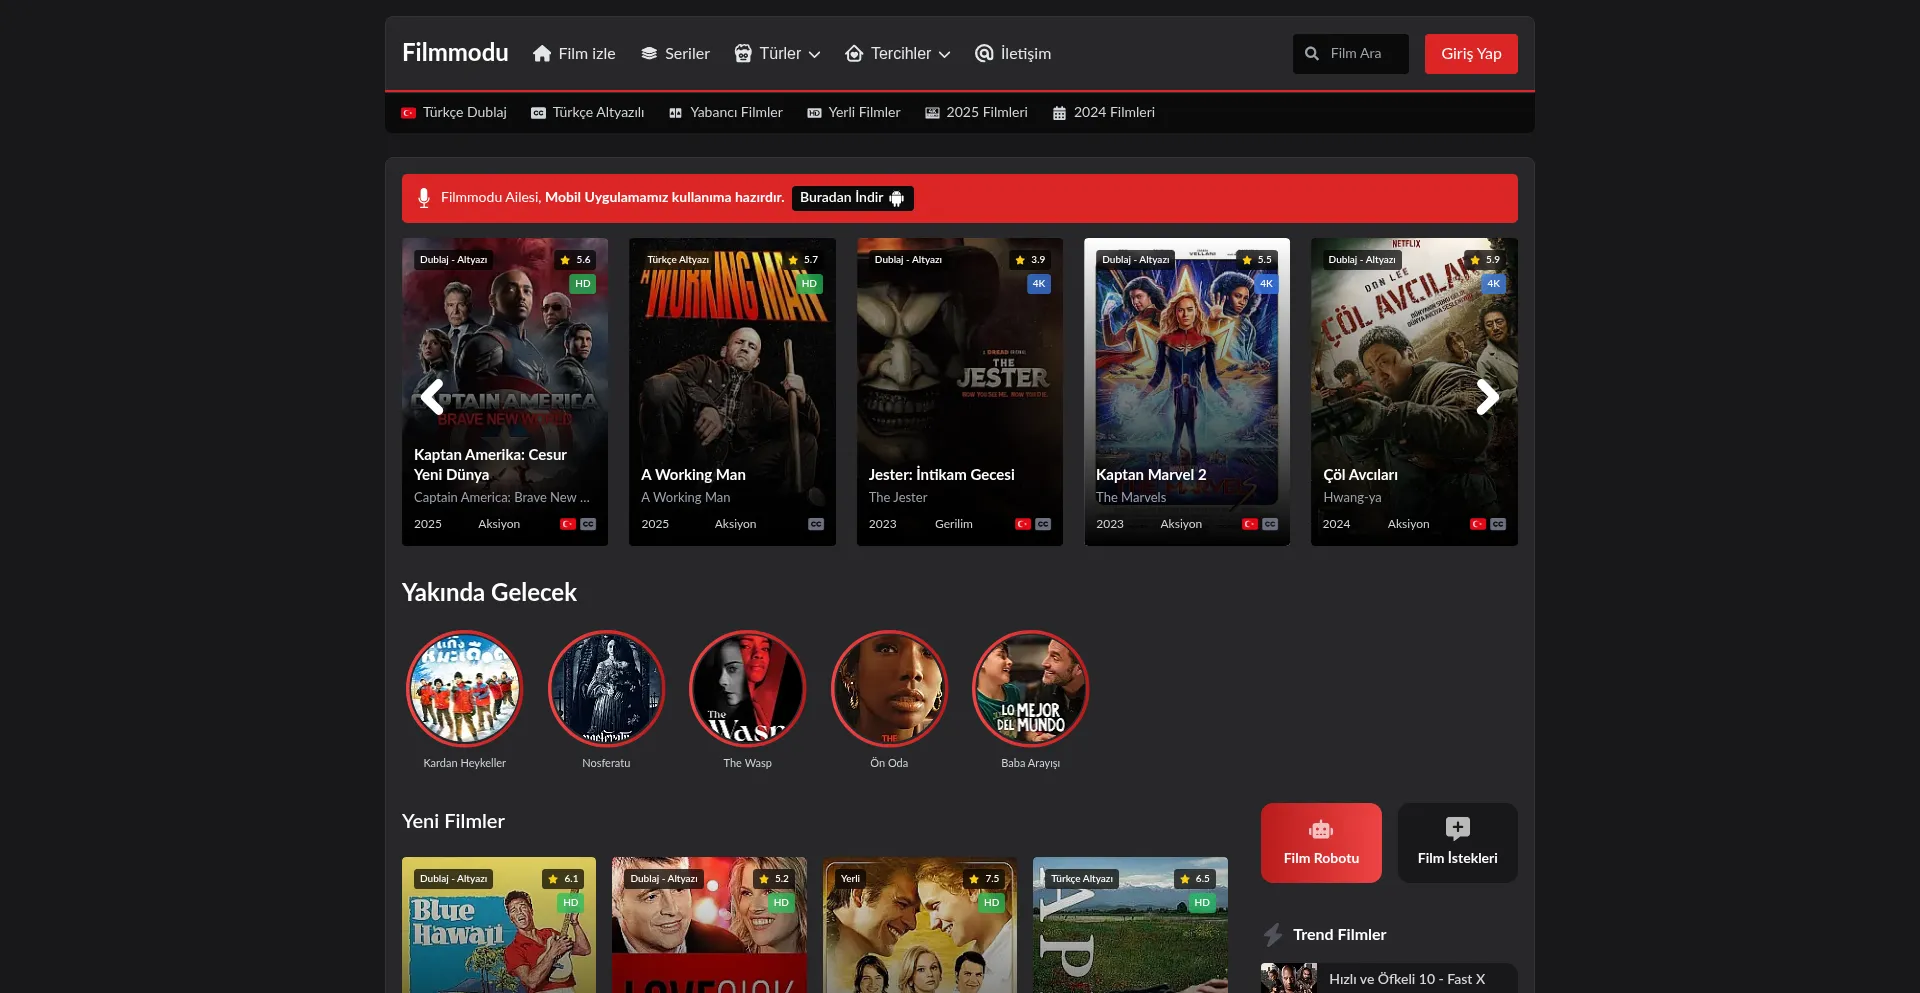Image resolution: width=1920 pixels, height=993 pixels.
Task: Show next slider movies with right arrow
Action: [1487, 397]
